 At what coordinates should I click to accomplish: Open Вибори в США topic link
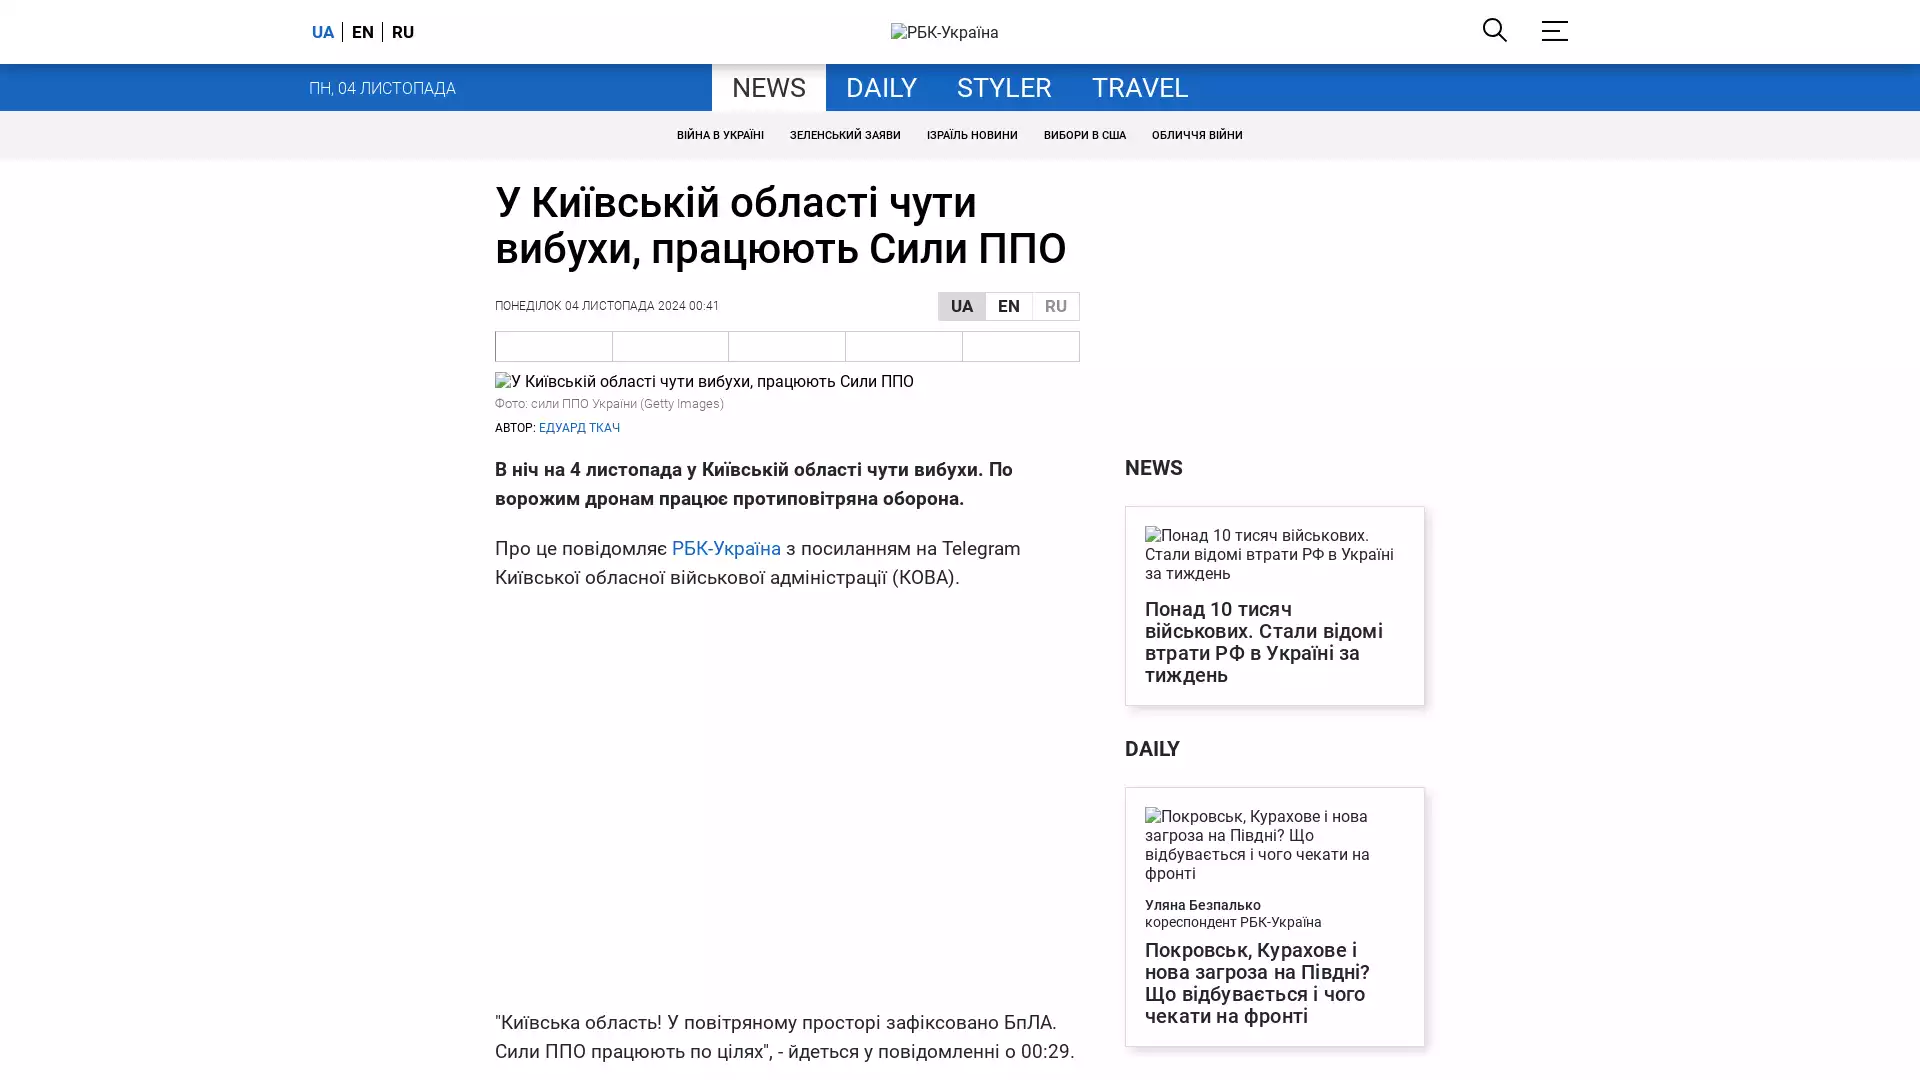click(x=1084, y=135)
